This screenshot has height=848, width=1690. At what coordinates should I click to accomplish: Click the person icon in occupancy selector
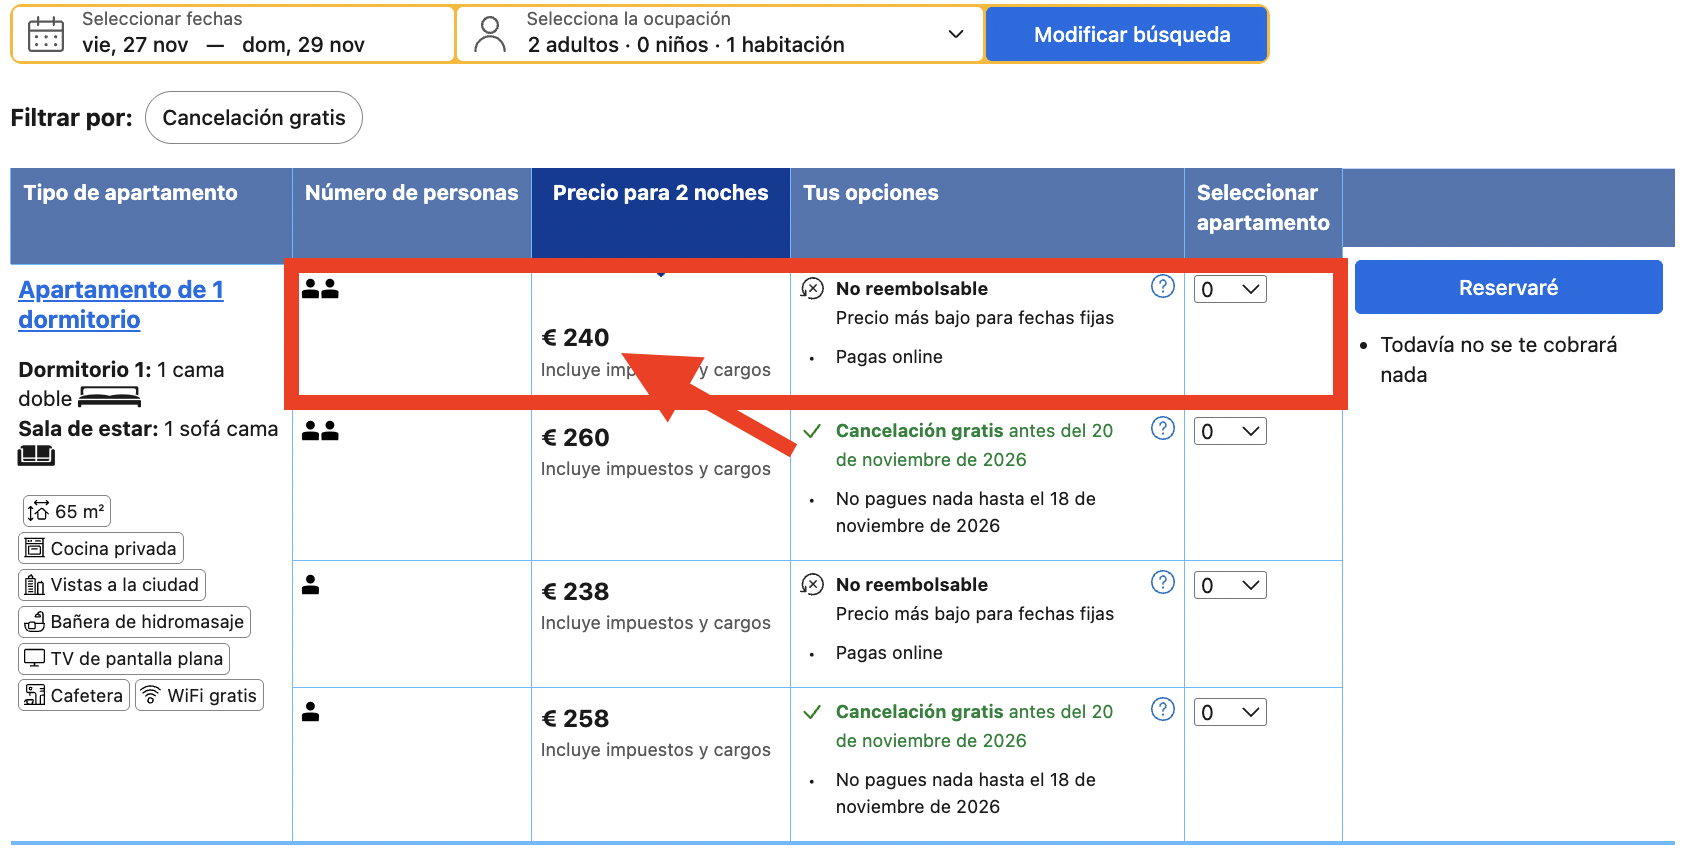pyautogui.click(x=490, y=34)
